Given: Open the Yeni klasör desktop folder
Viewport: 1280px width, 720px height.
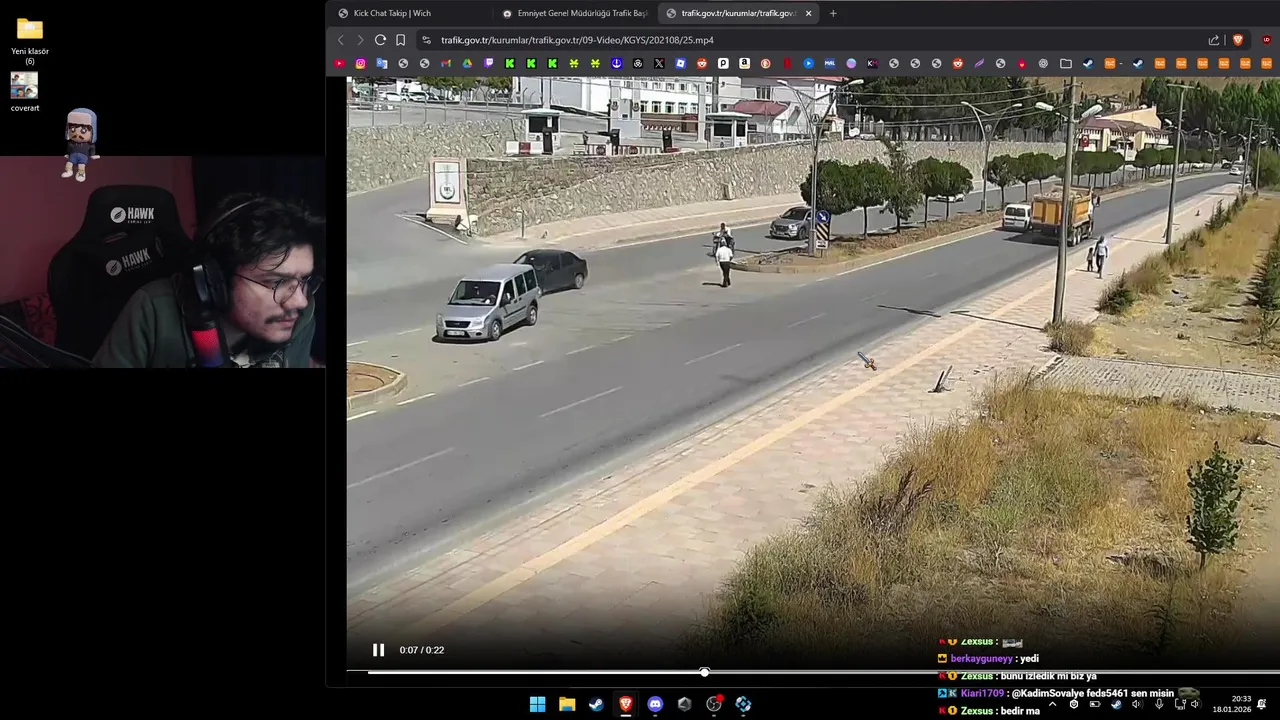Looking at the screenshot, I should coord(30,40).
